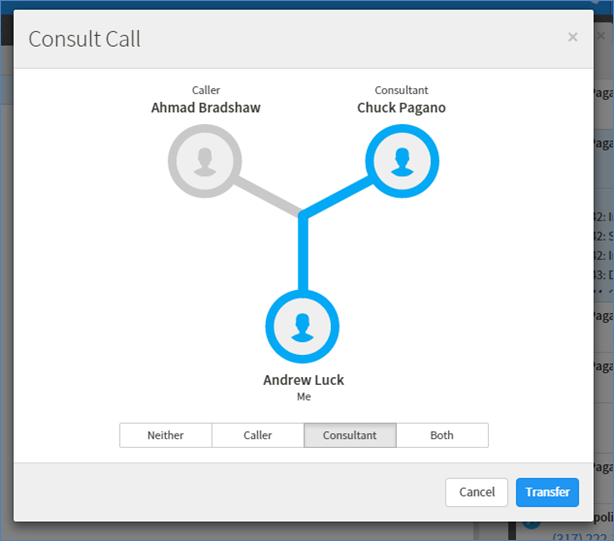
Task: Click the Consult Call dialog title
Action: coord(84,39)
